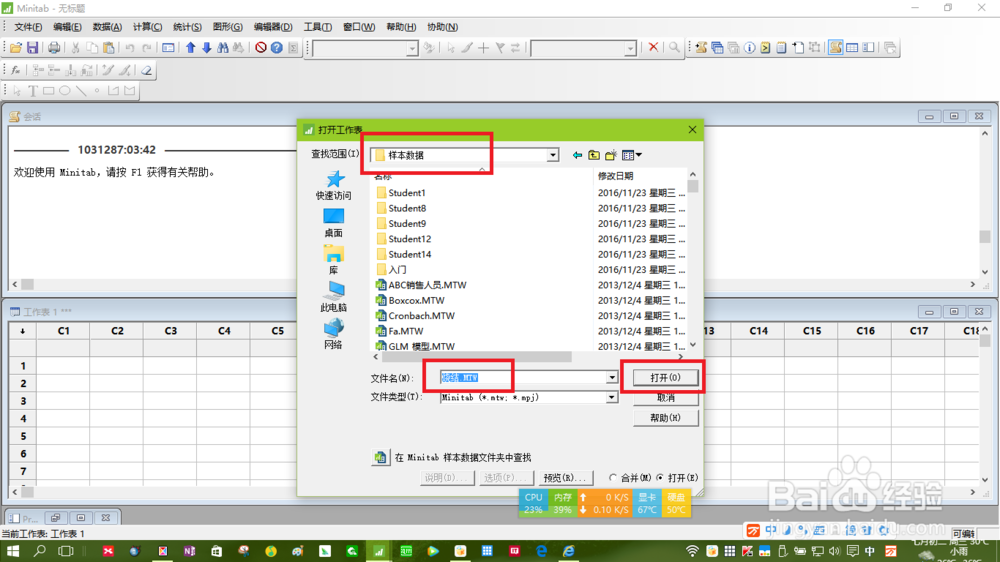
Task: Select Boxcox.MTW in the file list
Action: 416,300
